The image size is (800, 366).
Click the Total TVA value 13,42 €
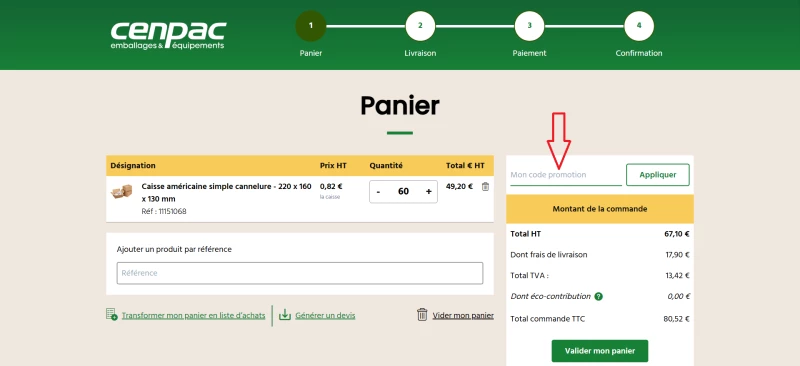click(x=678, y=275)
